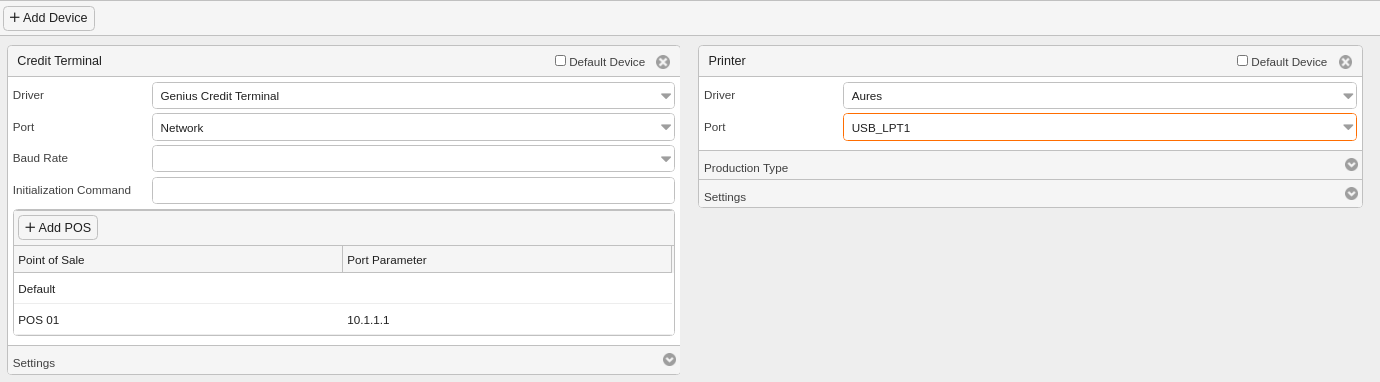This screenshot has width=1380, height=382.
Task: Open the Aures printer driver dropdown
Action: 1100,96
